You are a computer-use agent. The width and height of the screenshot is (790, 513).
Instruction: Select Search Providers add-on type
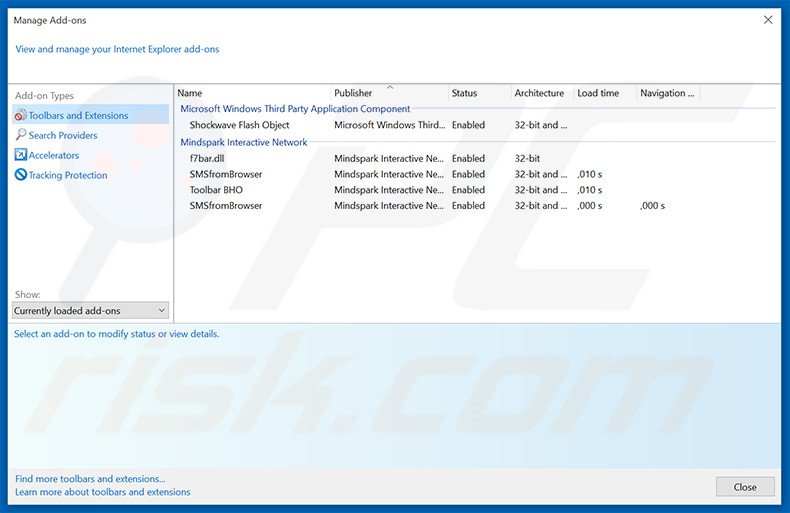pos(63,135)
